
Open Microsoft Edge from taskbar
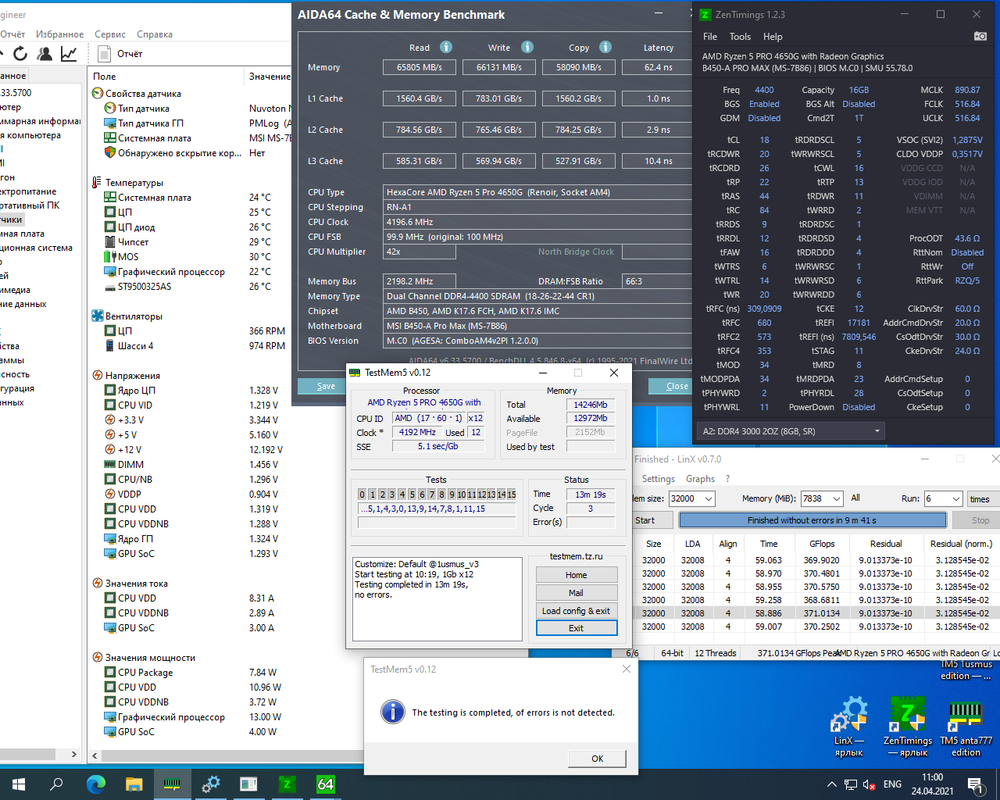96,784
